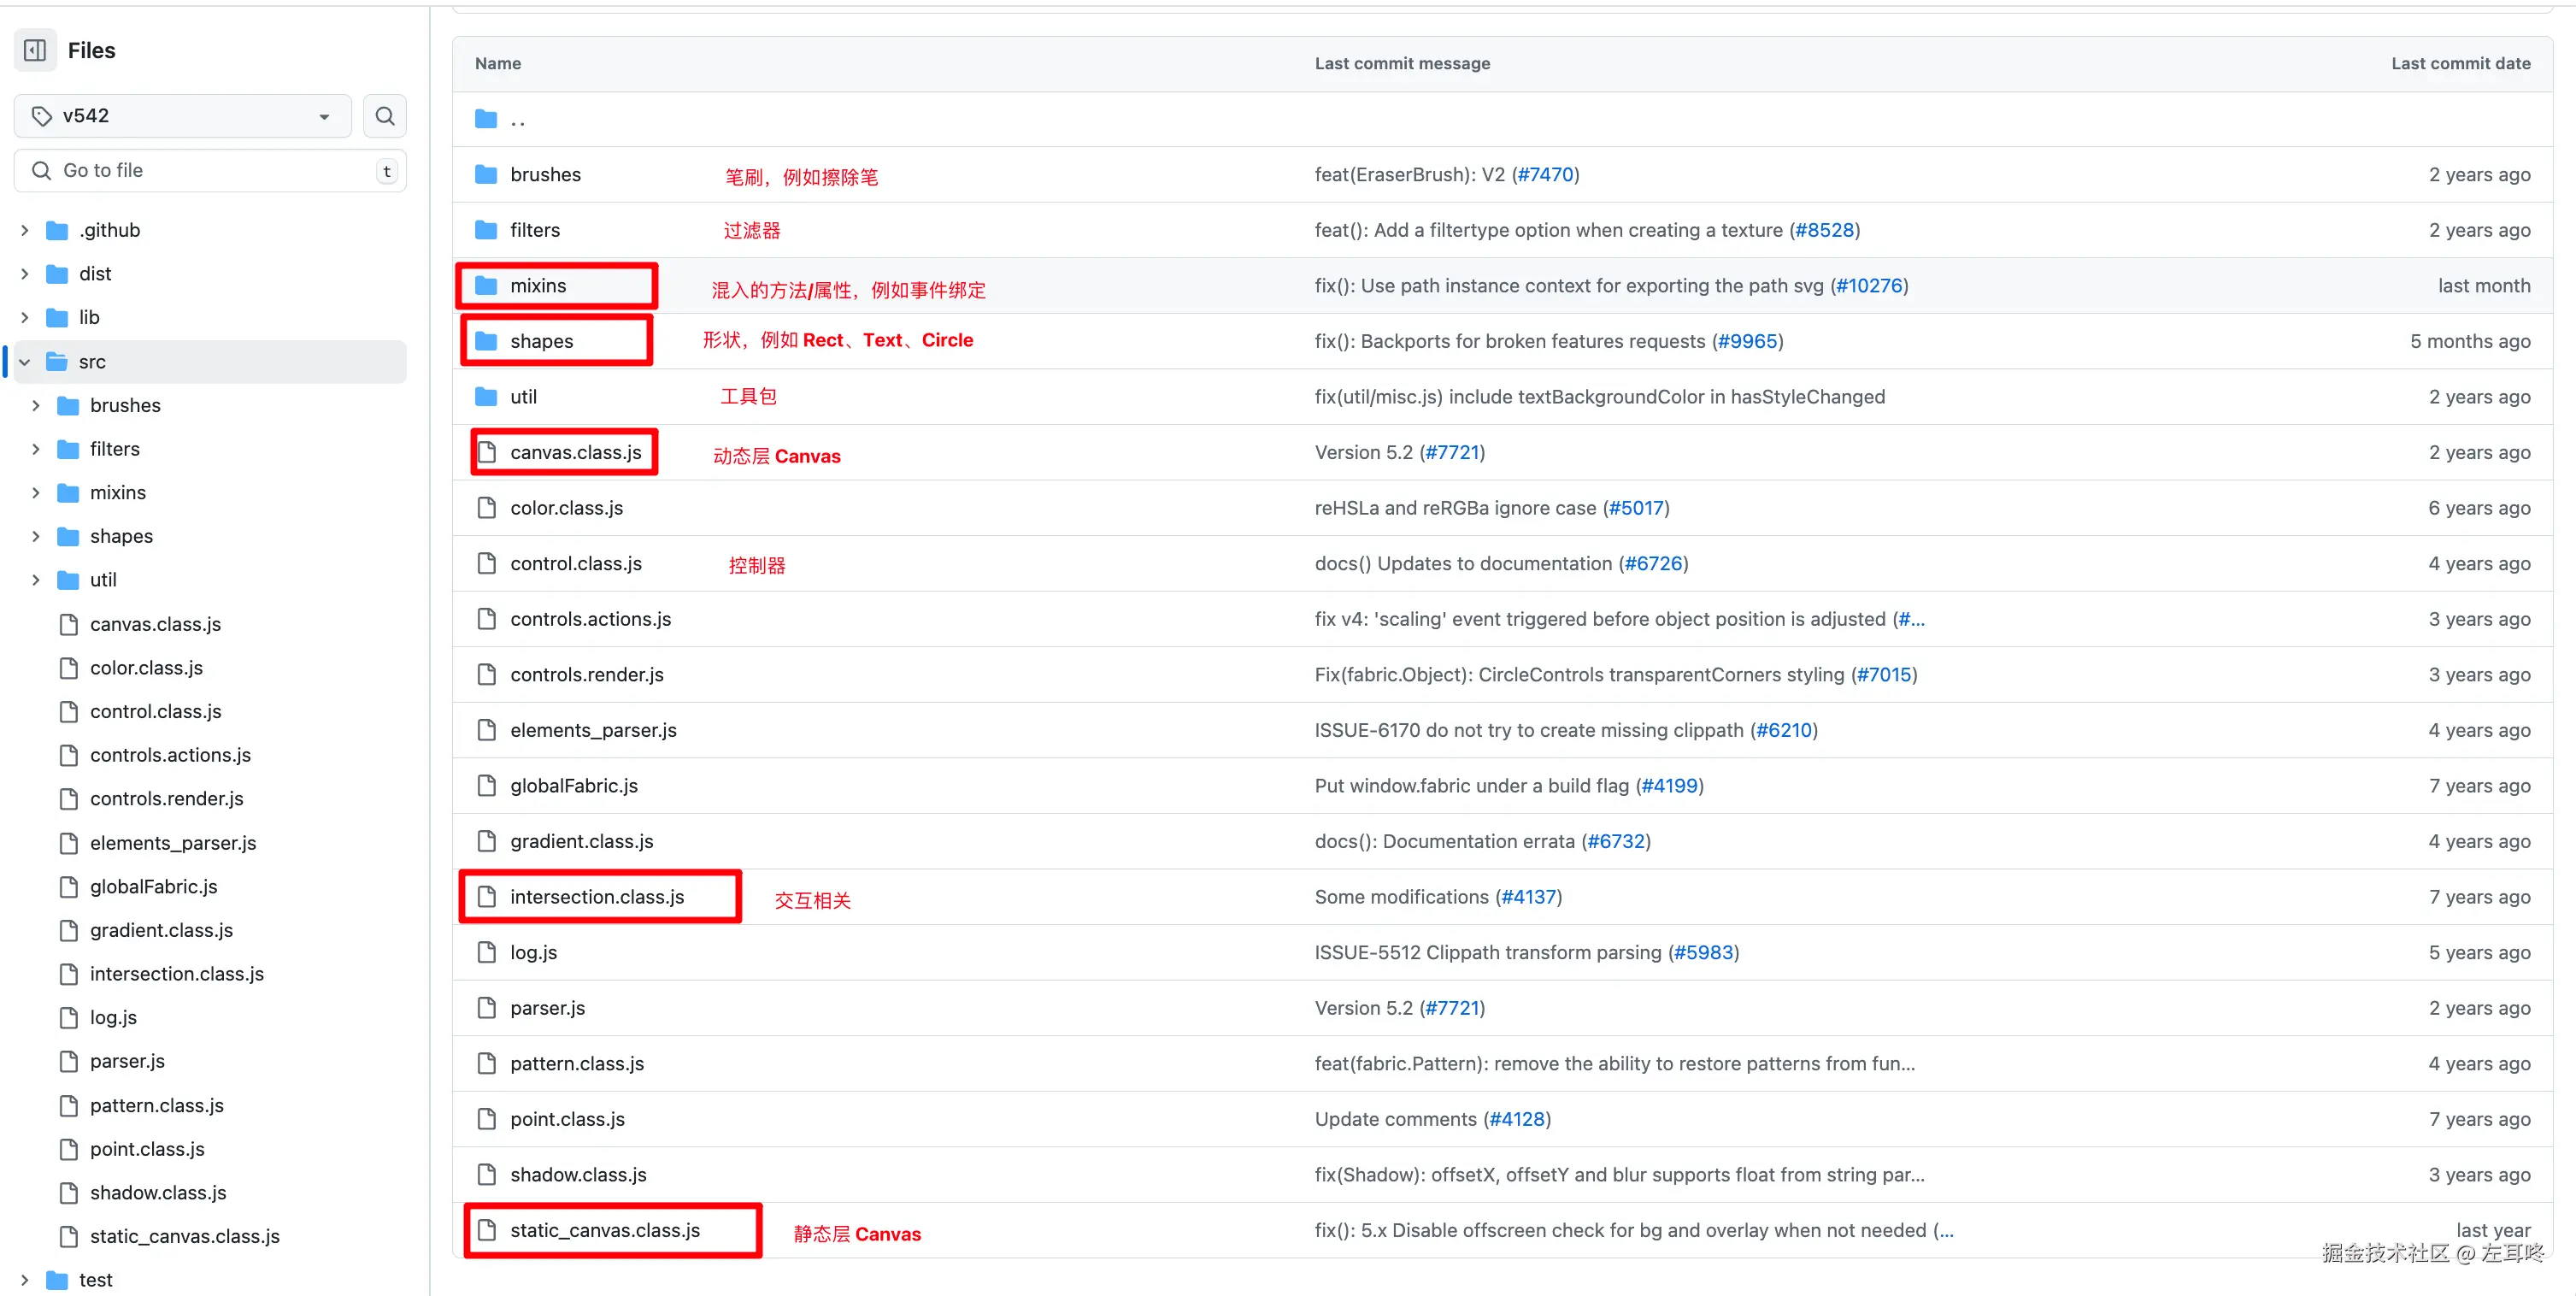Viewport: 2576px width, 1296px height.
Task: Open commit link #7470
Action: (1545, 175)
